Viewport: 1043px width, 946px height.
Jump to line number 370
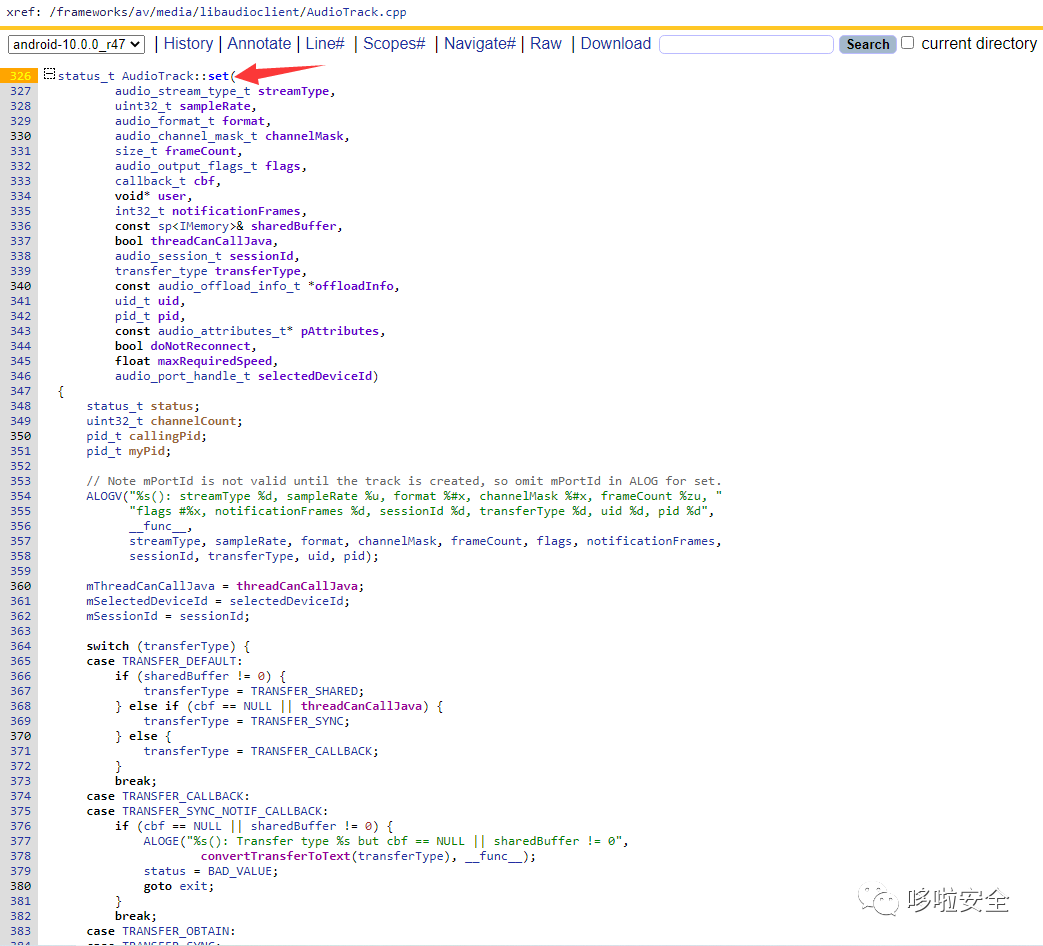tap(20, 736)
